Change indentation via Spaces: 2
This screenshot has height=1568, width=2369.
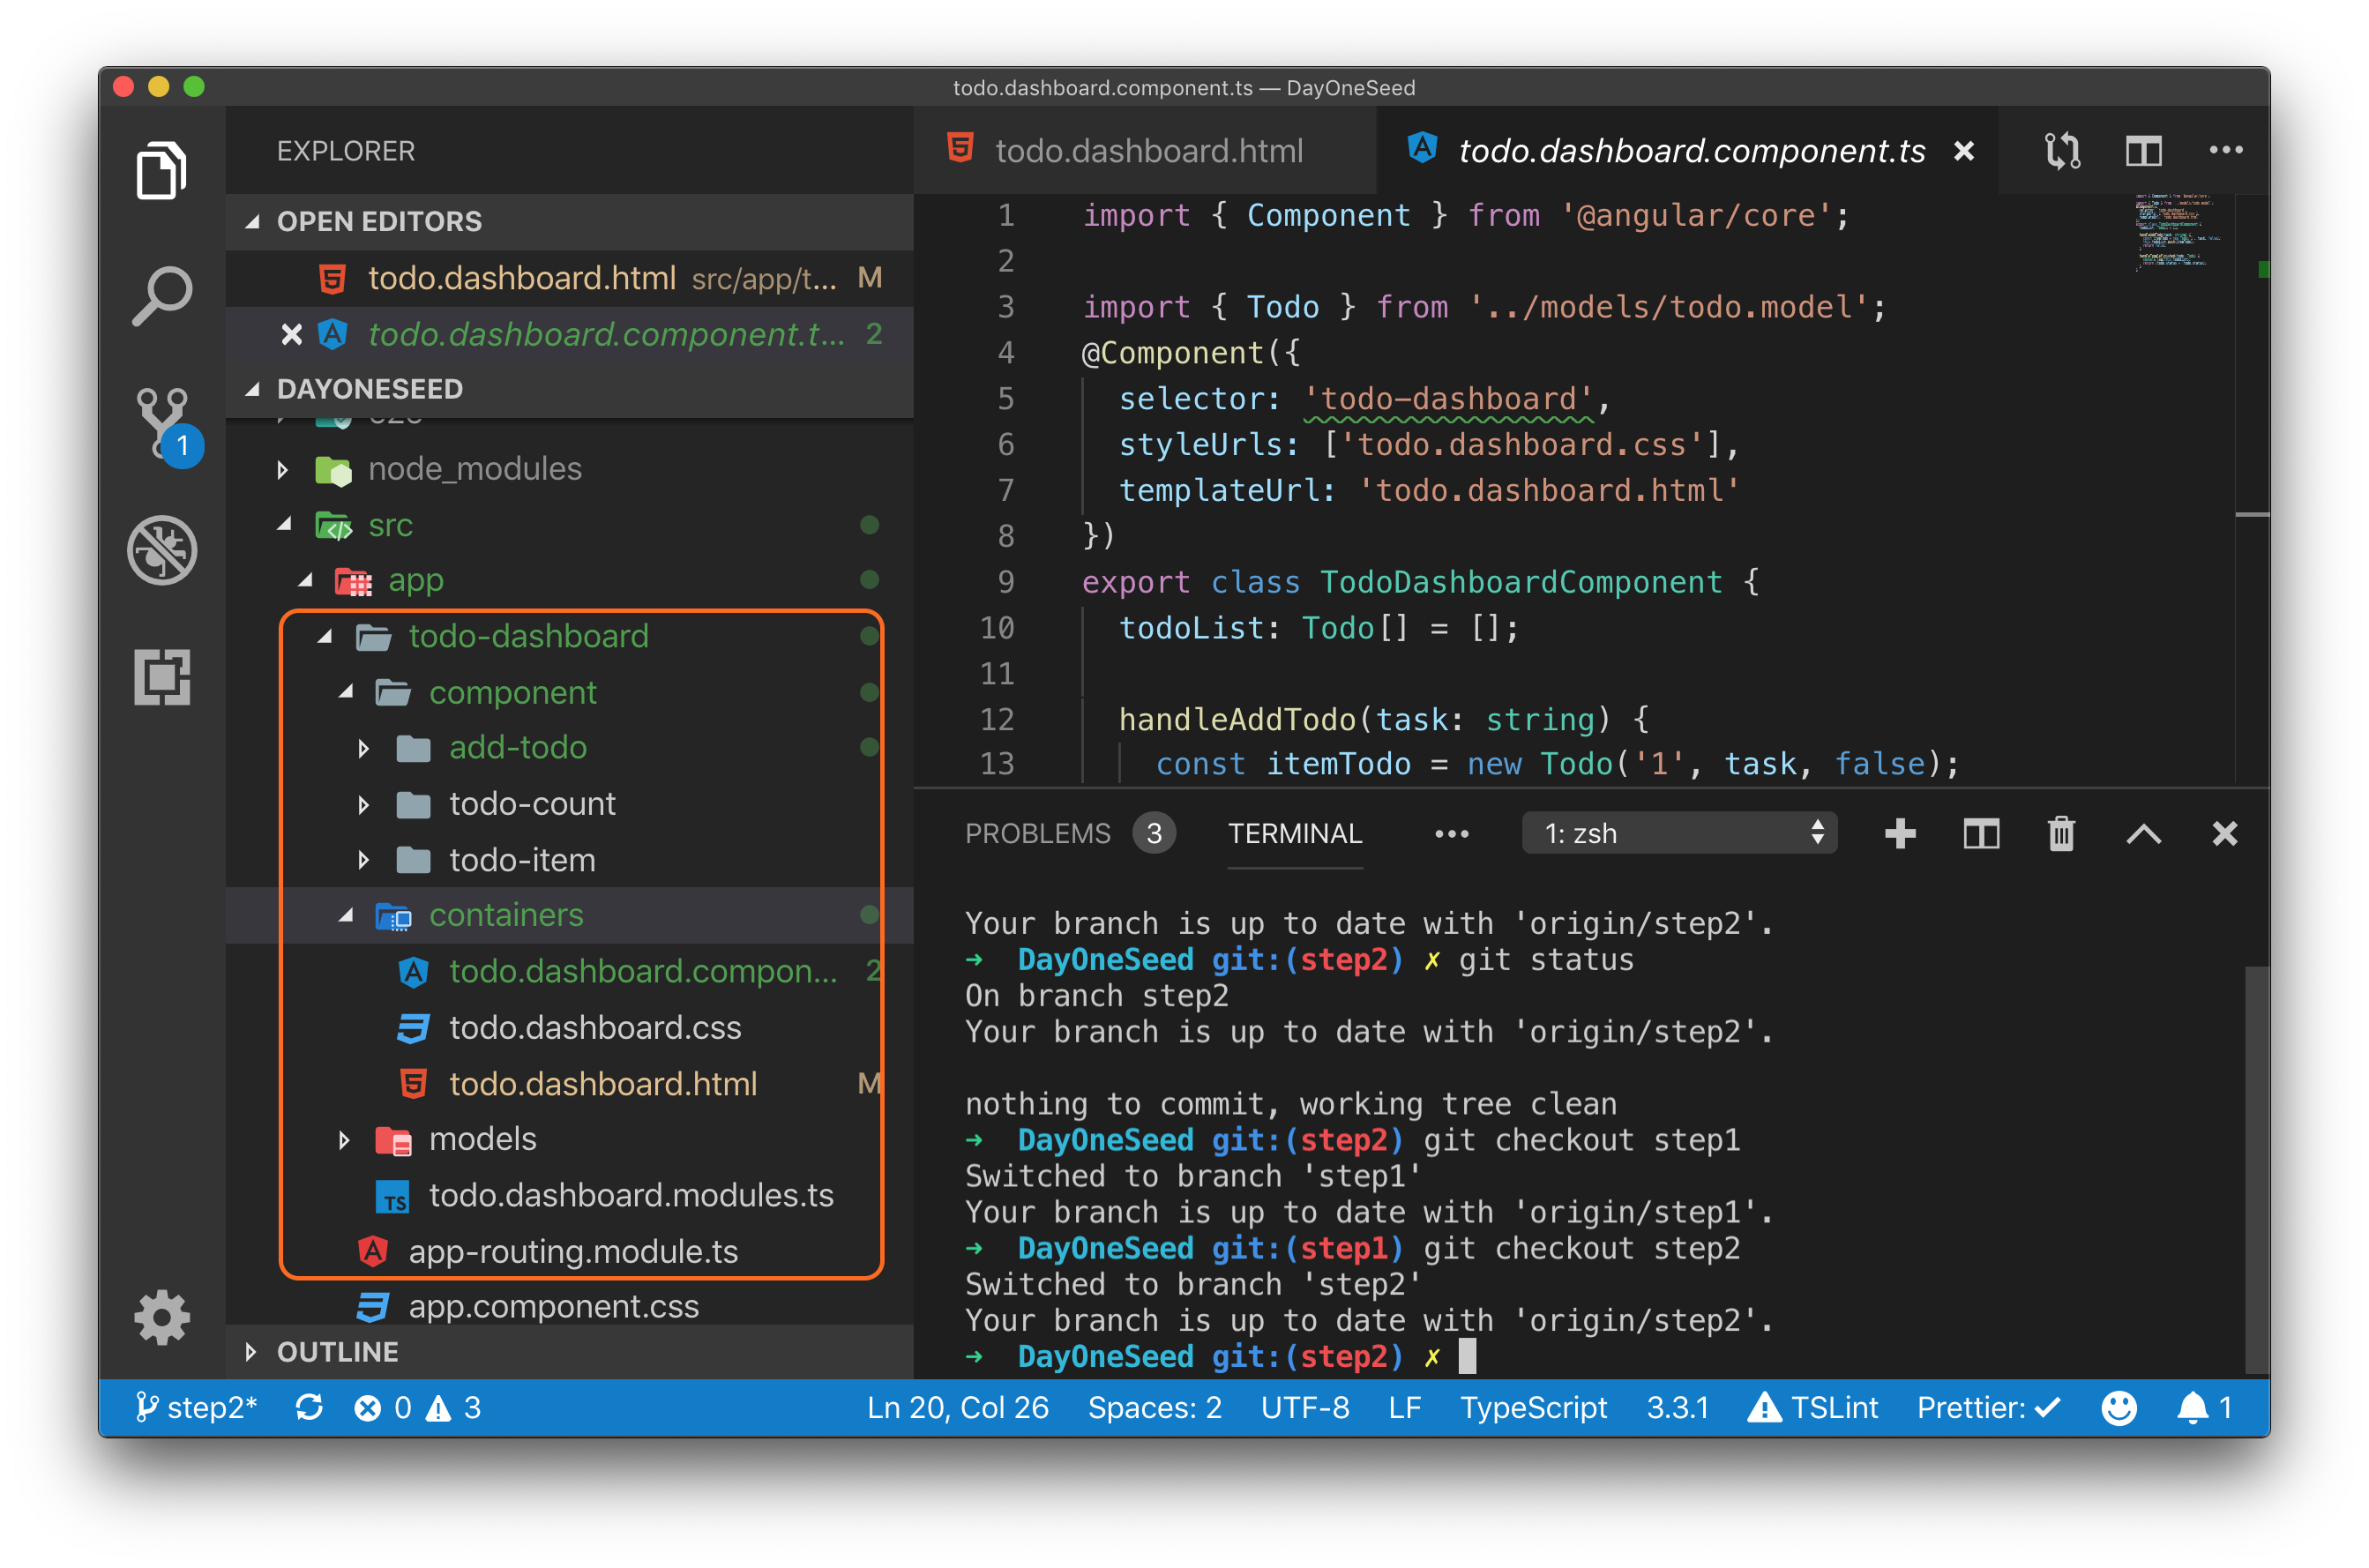(1154, 1408)
